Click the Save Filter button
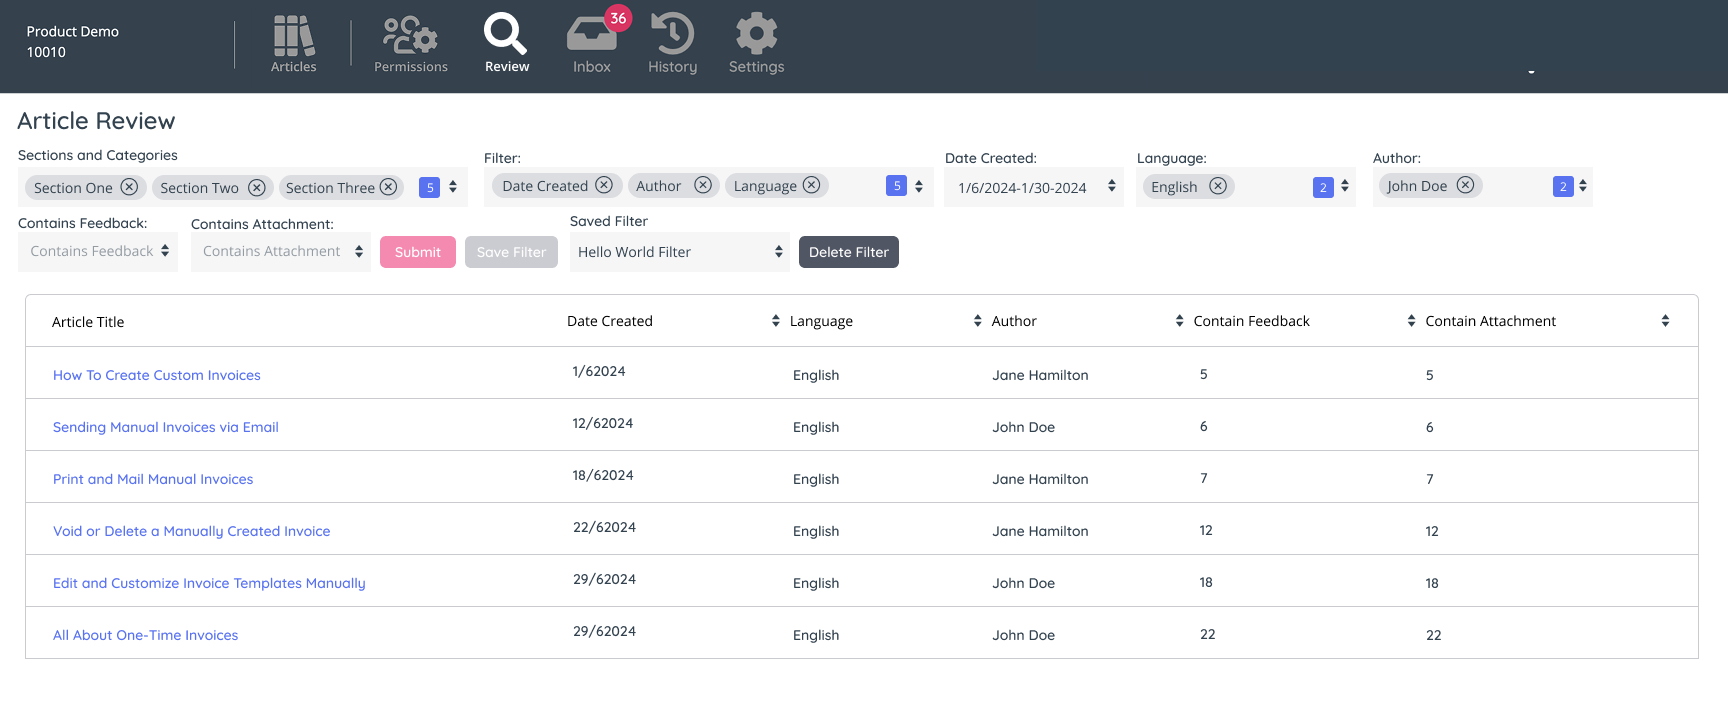Image resolution: width=1728 pixels, height=703 pixels. [x=511, y=252]
